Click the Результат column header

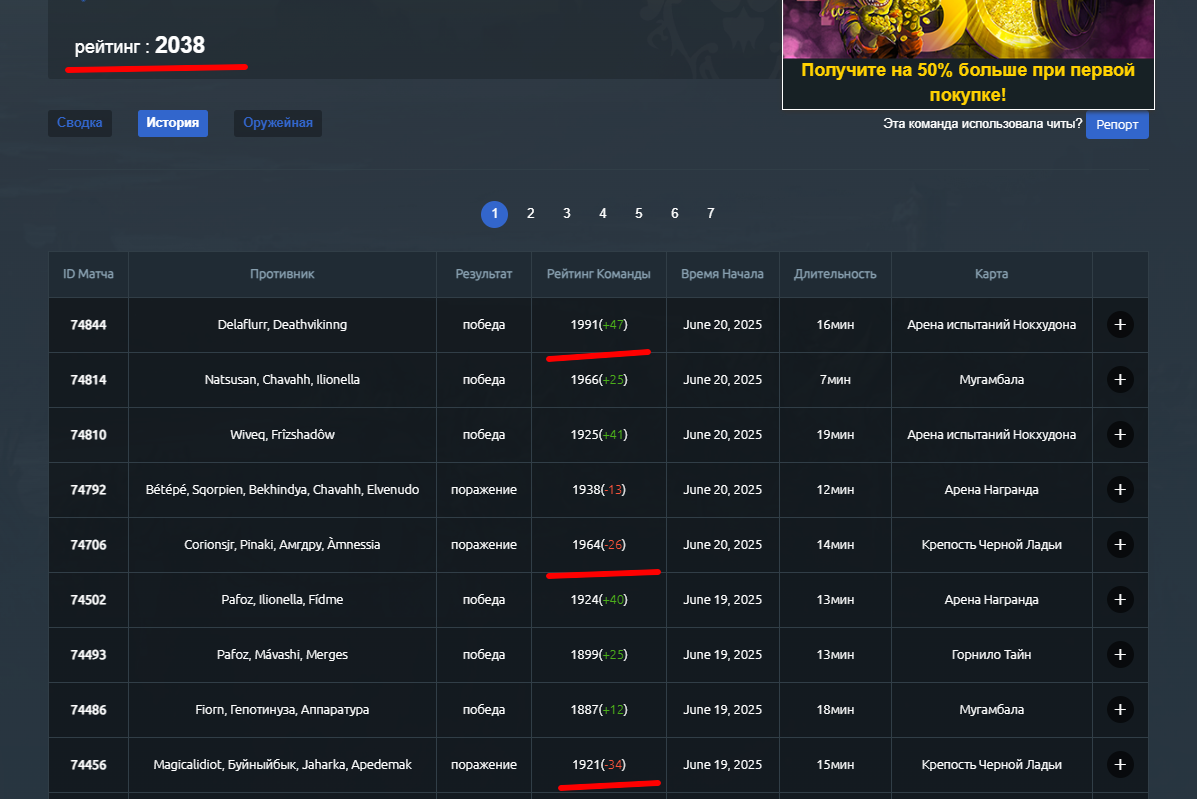(x=484, y=274)
